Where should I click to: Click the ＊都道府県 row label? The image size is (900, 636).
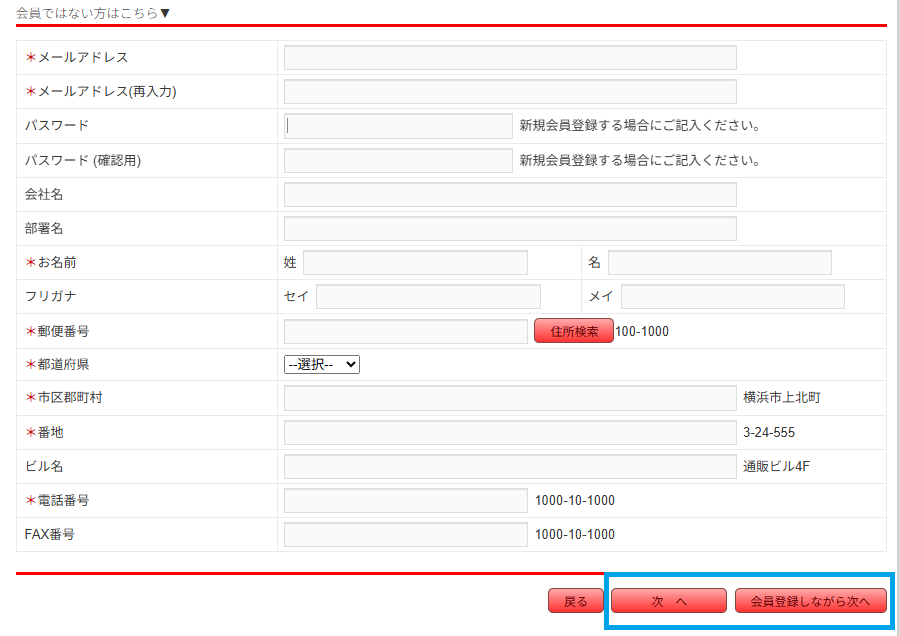57,364
